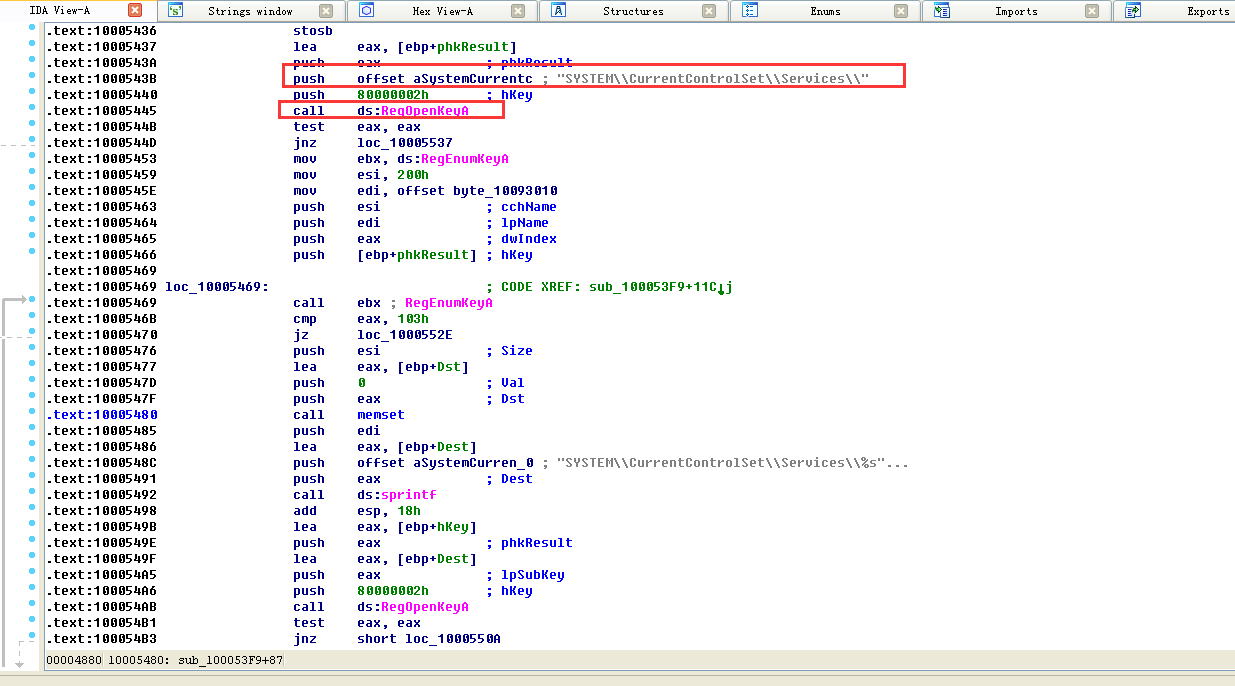The height and width of the screenshot is (686, 1235).
Task: Select the loc_10005469 label
Action: (x=217, y=287)
